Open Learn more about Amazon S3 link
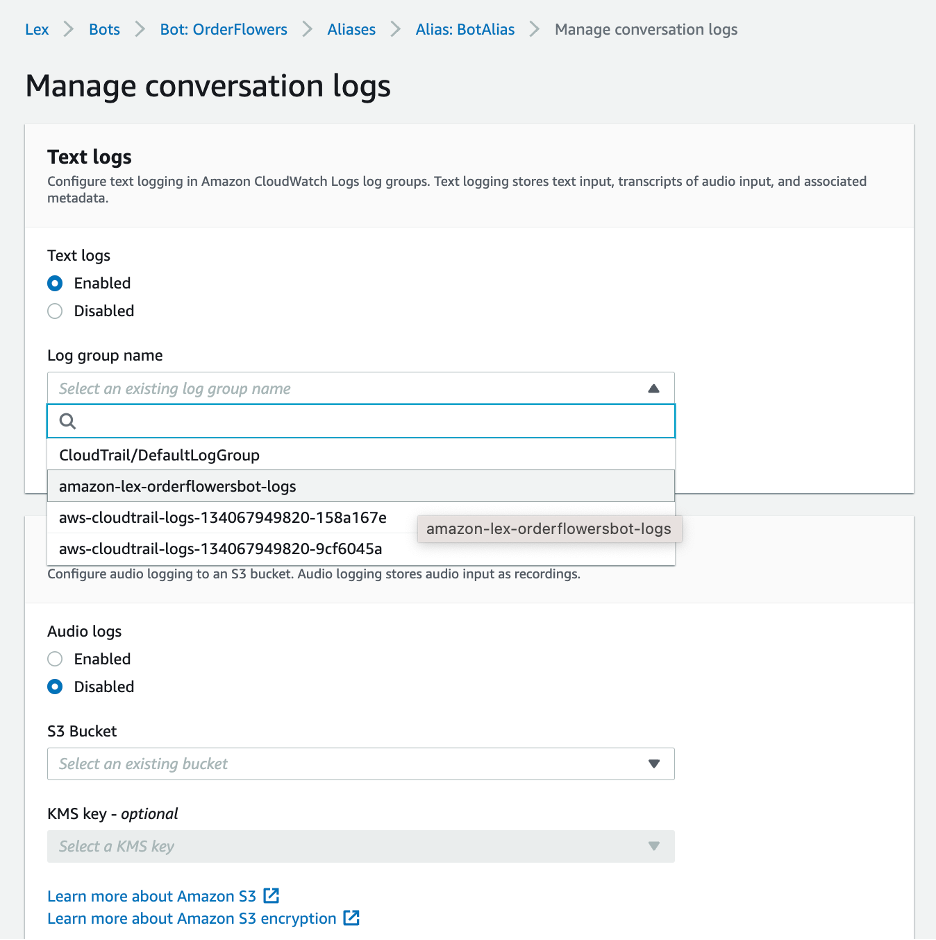936x940 pixels. coord(152,896)
